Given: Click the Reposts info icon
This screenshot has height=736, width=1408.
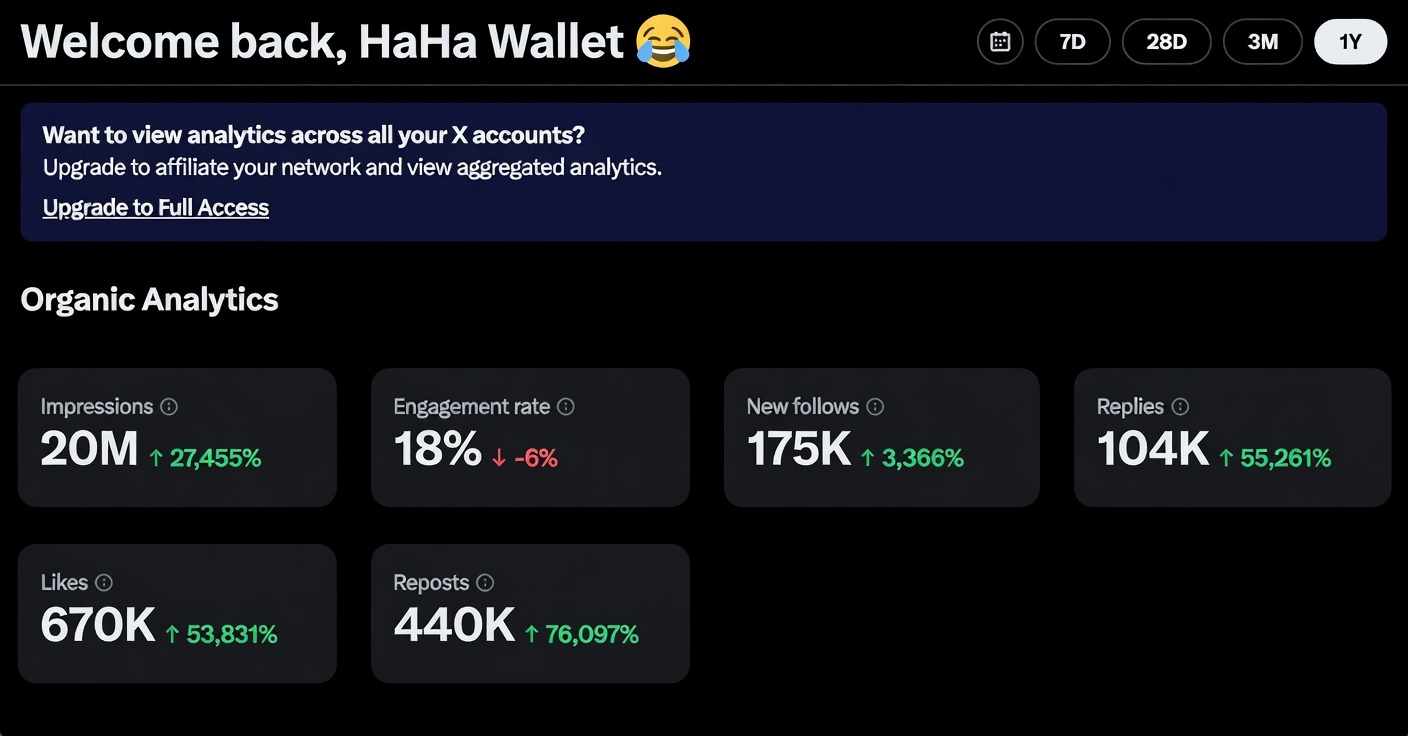Looking at the screenshot, I should 484,583.
